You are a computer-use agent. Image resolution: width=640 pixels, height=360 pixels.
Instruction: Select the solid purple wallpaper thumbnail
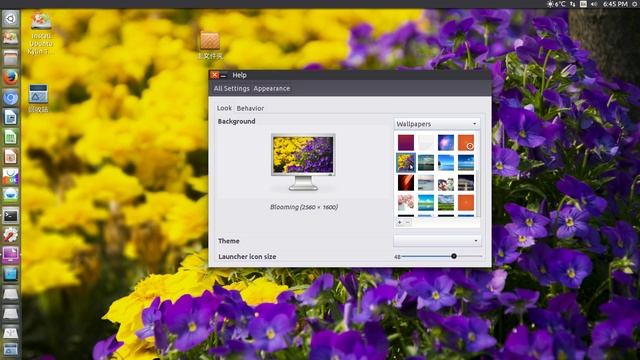pyautogui.click(x=406, y=142)
